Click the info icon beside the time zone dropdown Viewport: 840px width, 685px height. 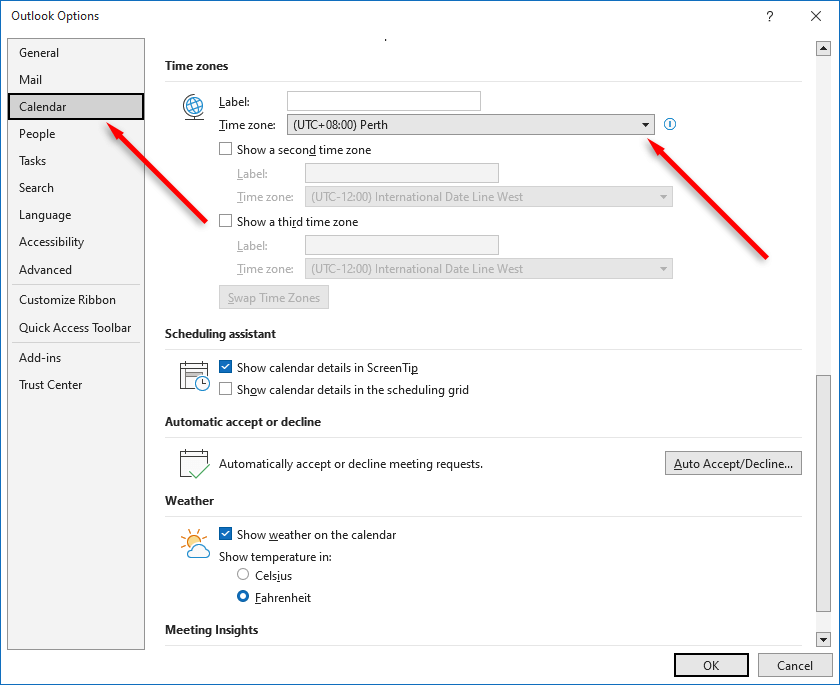pos(669,124)
